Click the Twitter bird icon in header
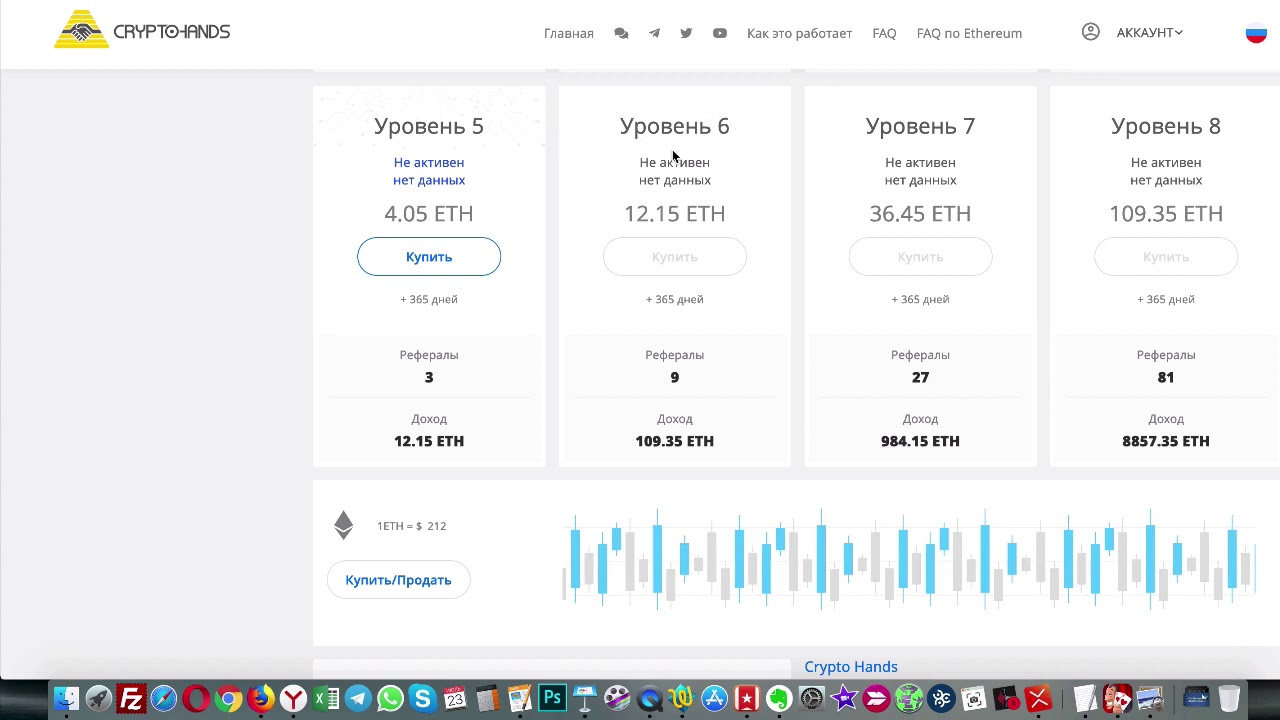The image size is (1280, 720). pos(686,33)
